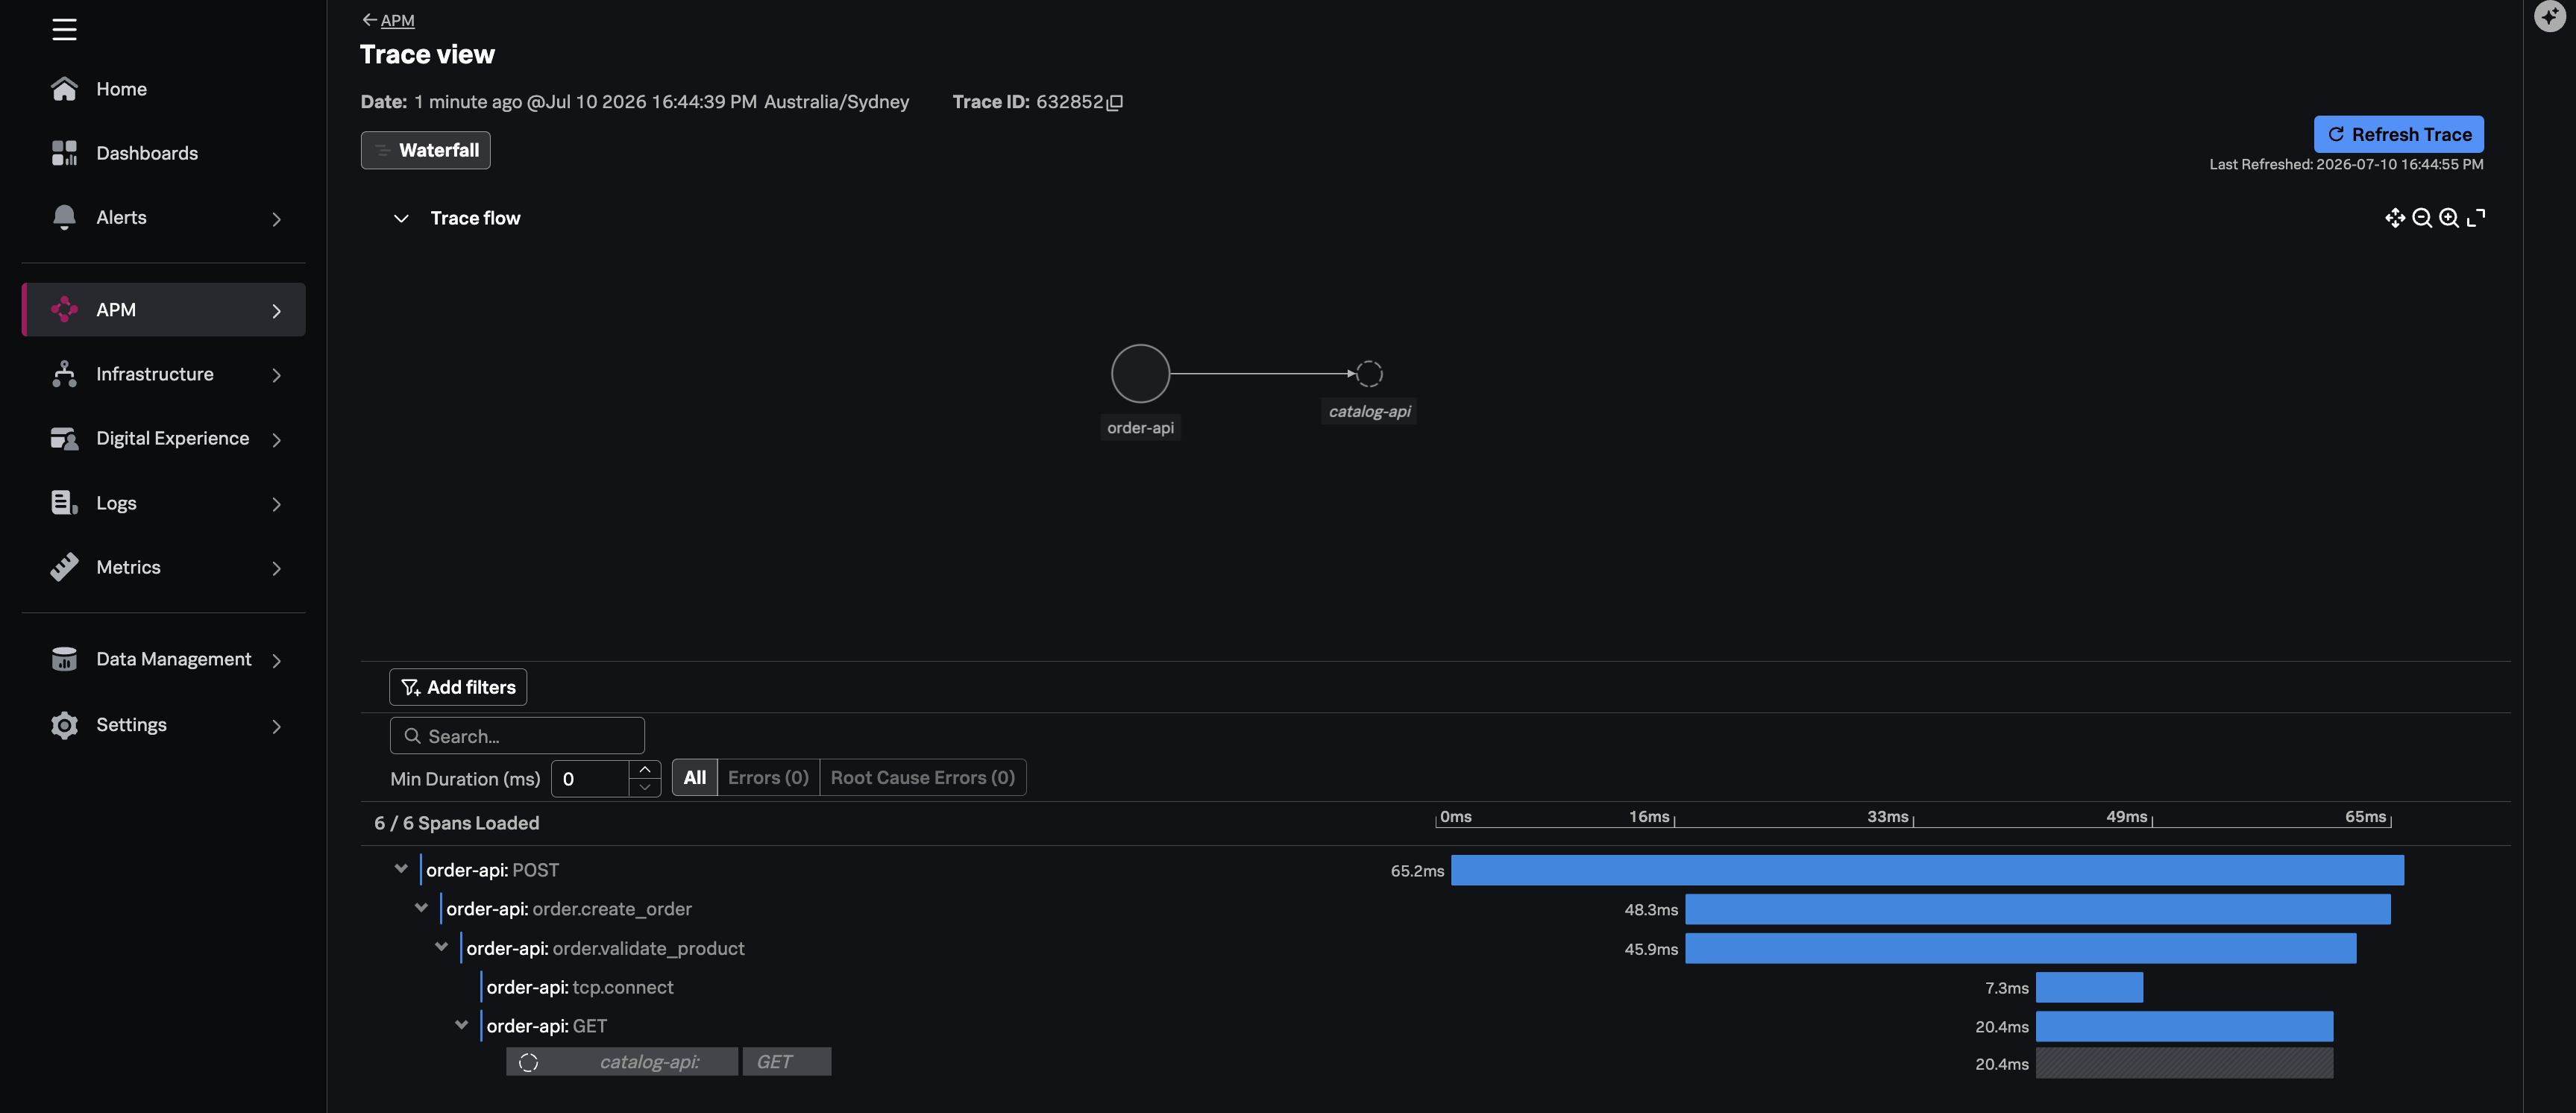The image size is (2576, 1113).
Task: Expand the Settings submenu chevron
Action: 277,726
